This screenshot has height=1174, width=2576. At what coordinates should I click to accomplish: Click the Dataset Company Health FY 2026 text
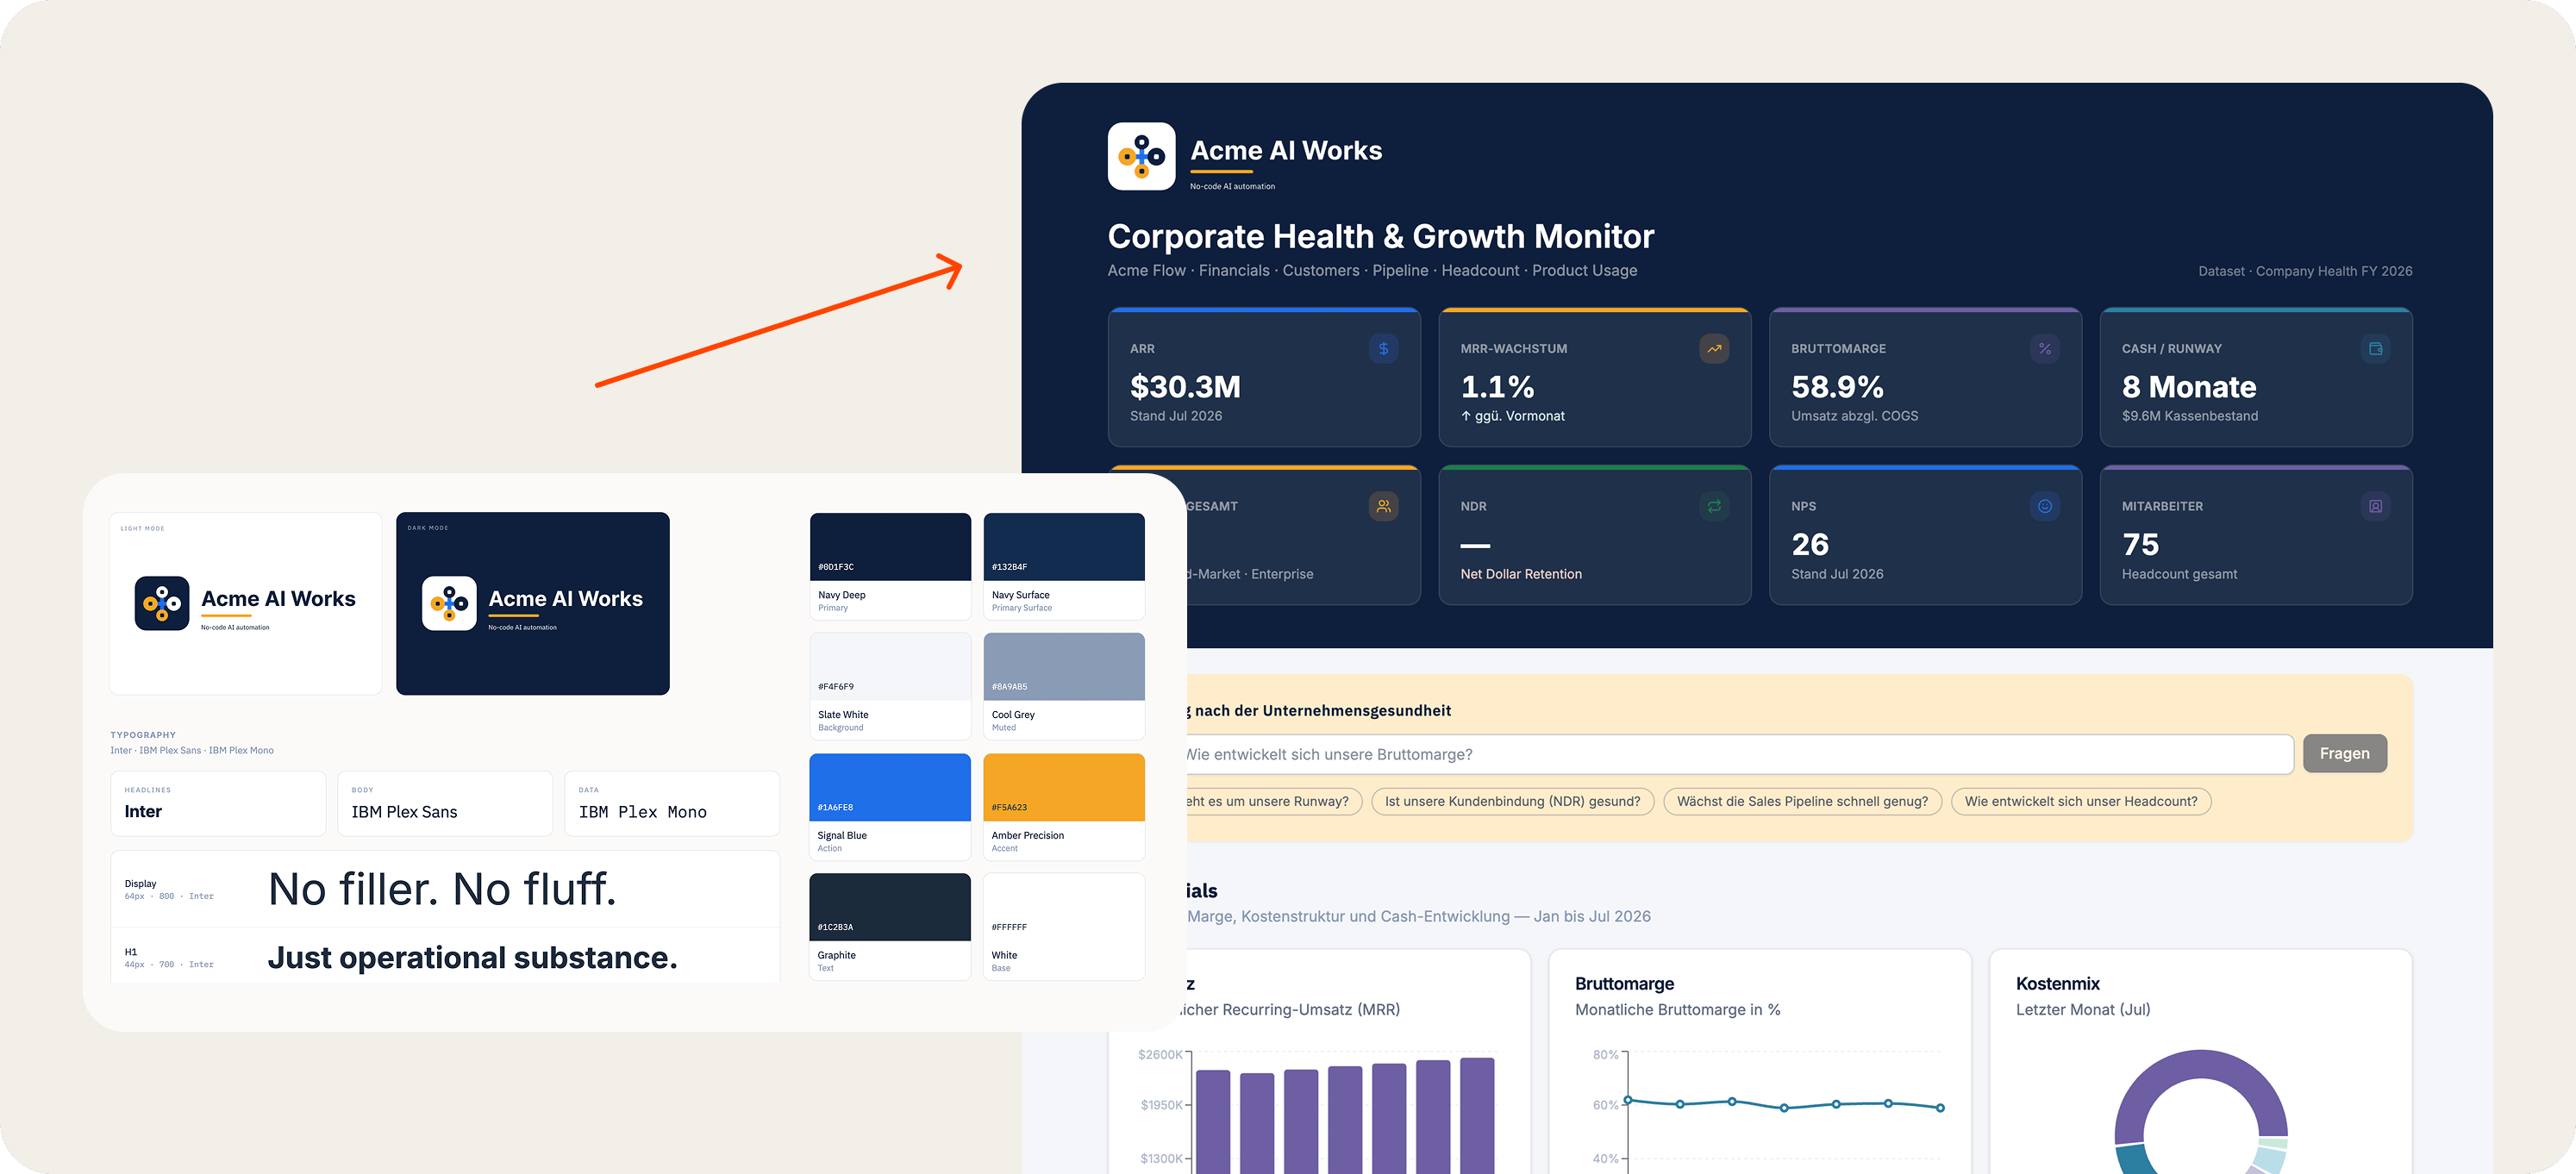(x=2305, y=271)
